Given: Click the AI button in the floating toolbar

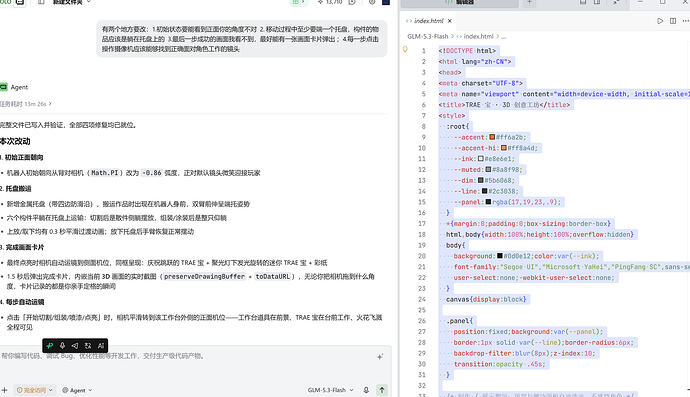Looking at the screenshot, I should coord(101,346).
